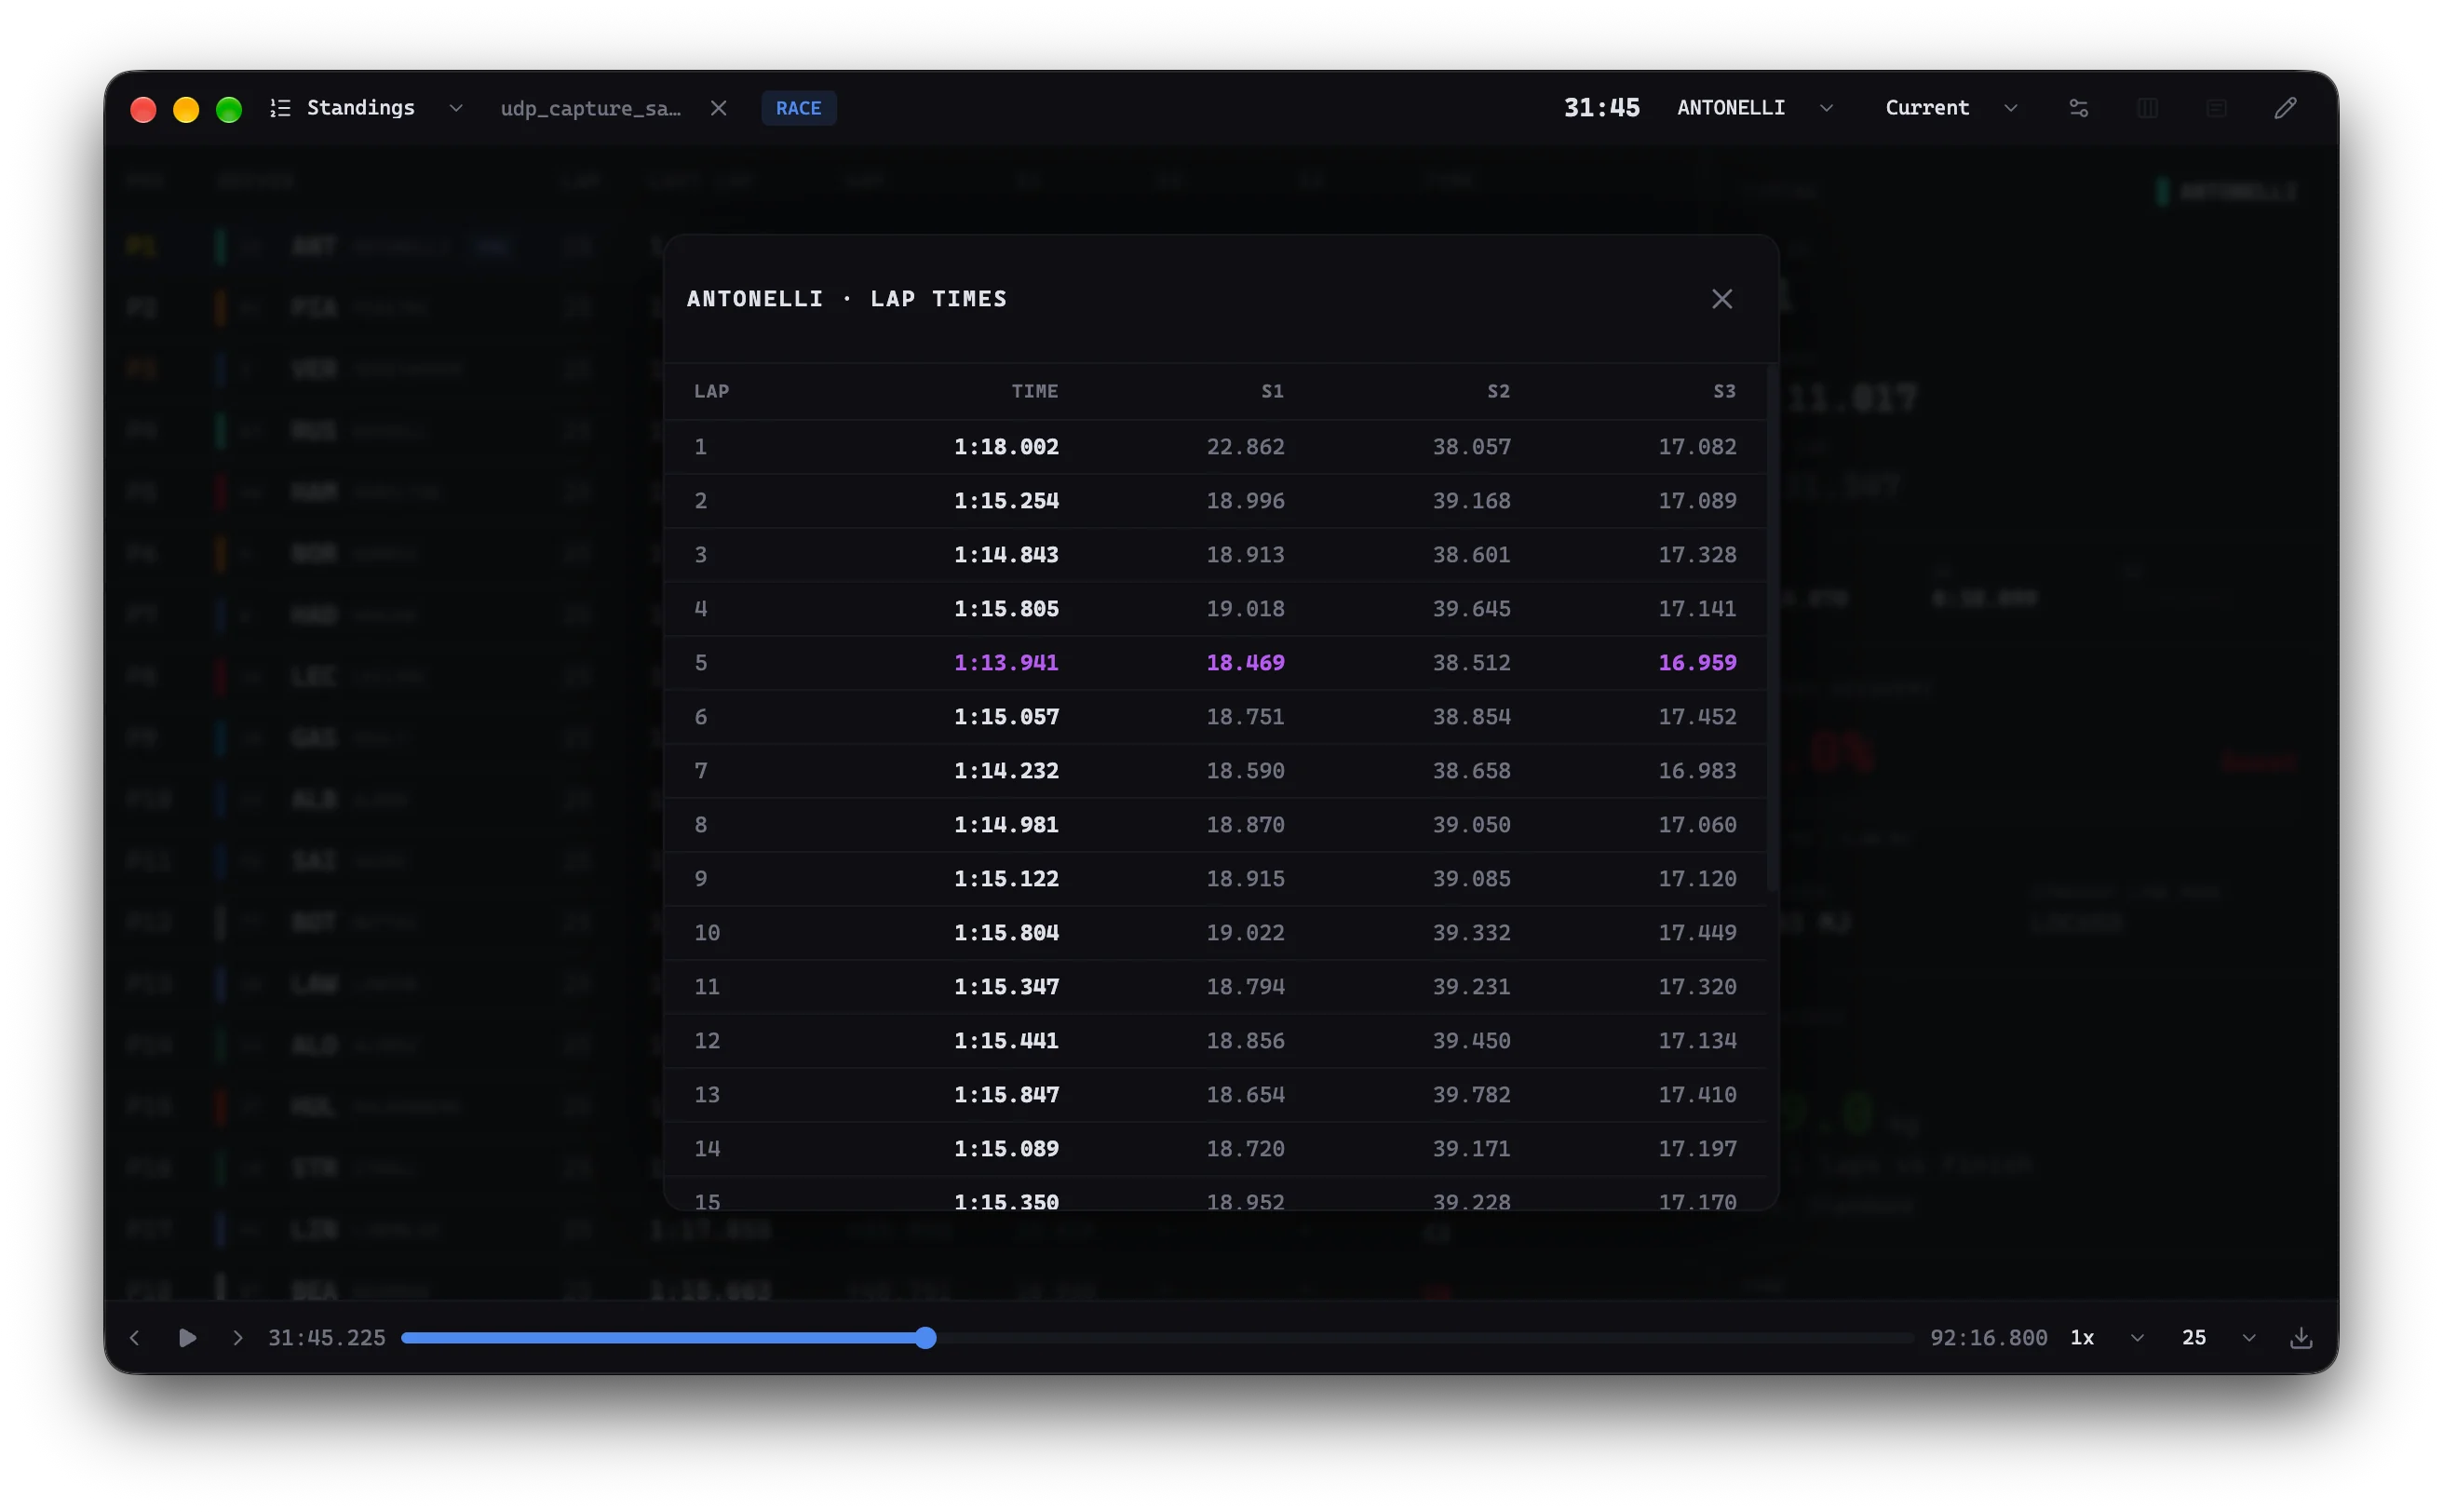Click the S1 column header
The height and width of the screenshot is (1512, 2443).
(x=1272, y=391)
